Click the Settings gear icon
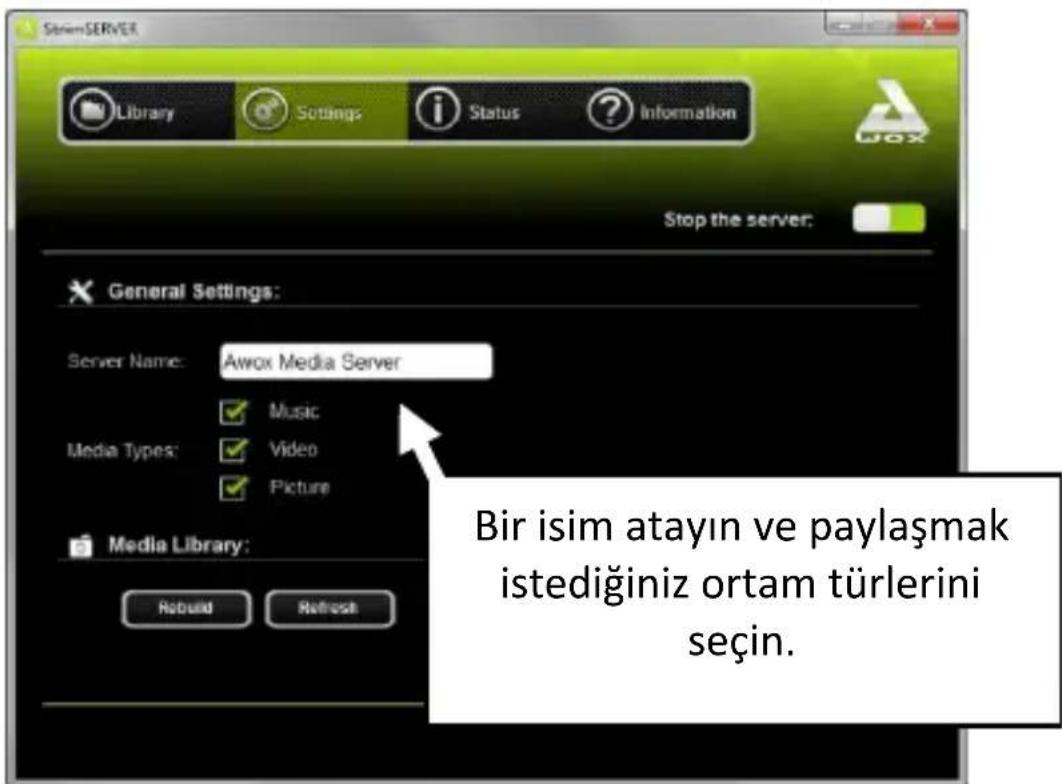Viewport: 1062px width, 784px height. point(265,110)
